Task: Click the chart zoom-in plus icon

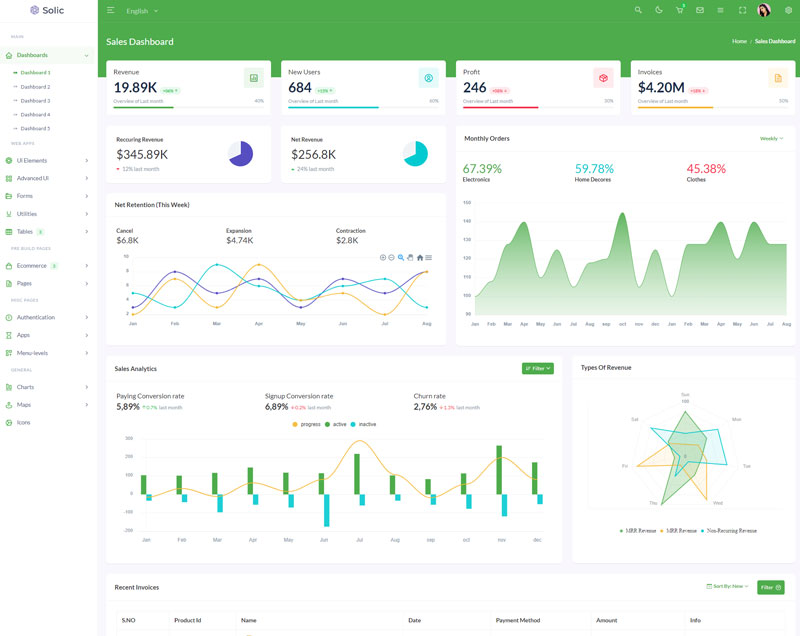Action: pos(383,257)
